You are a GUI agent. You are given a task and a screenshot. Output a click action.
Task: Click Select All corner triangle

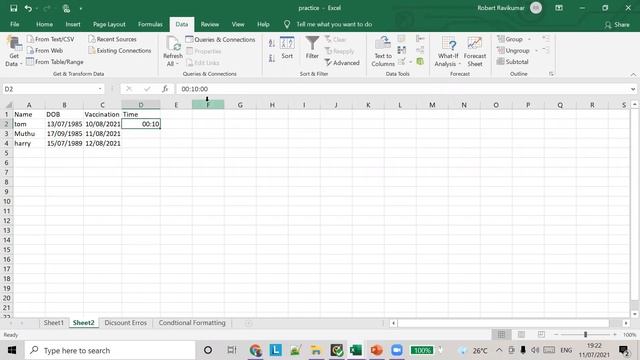pyautogui.click(x=8, y=105)
